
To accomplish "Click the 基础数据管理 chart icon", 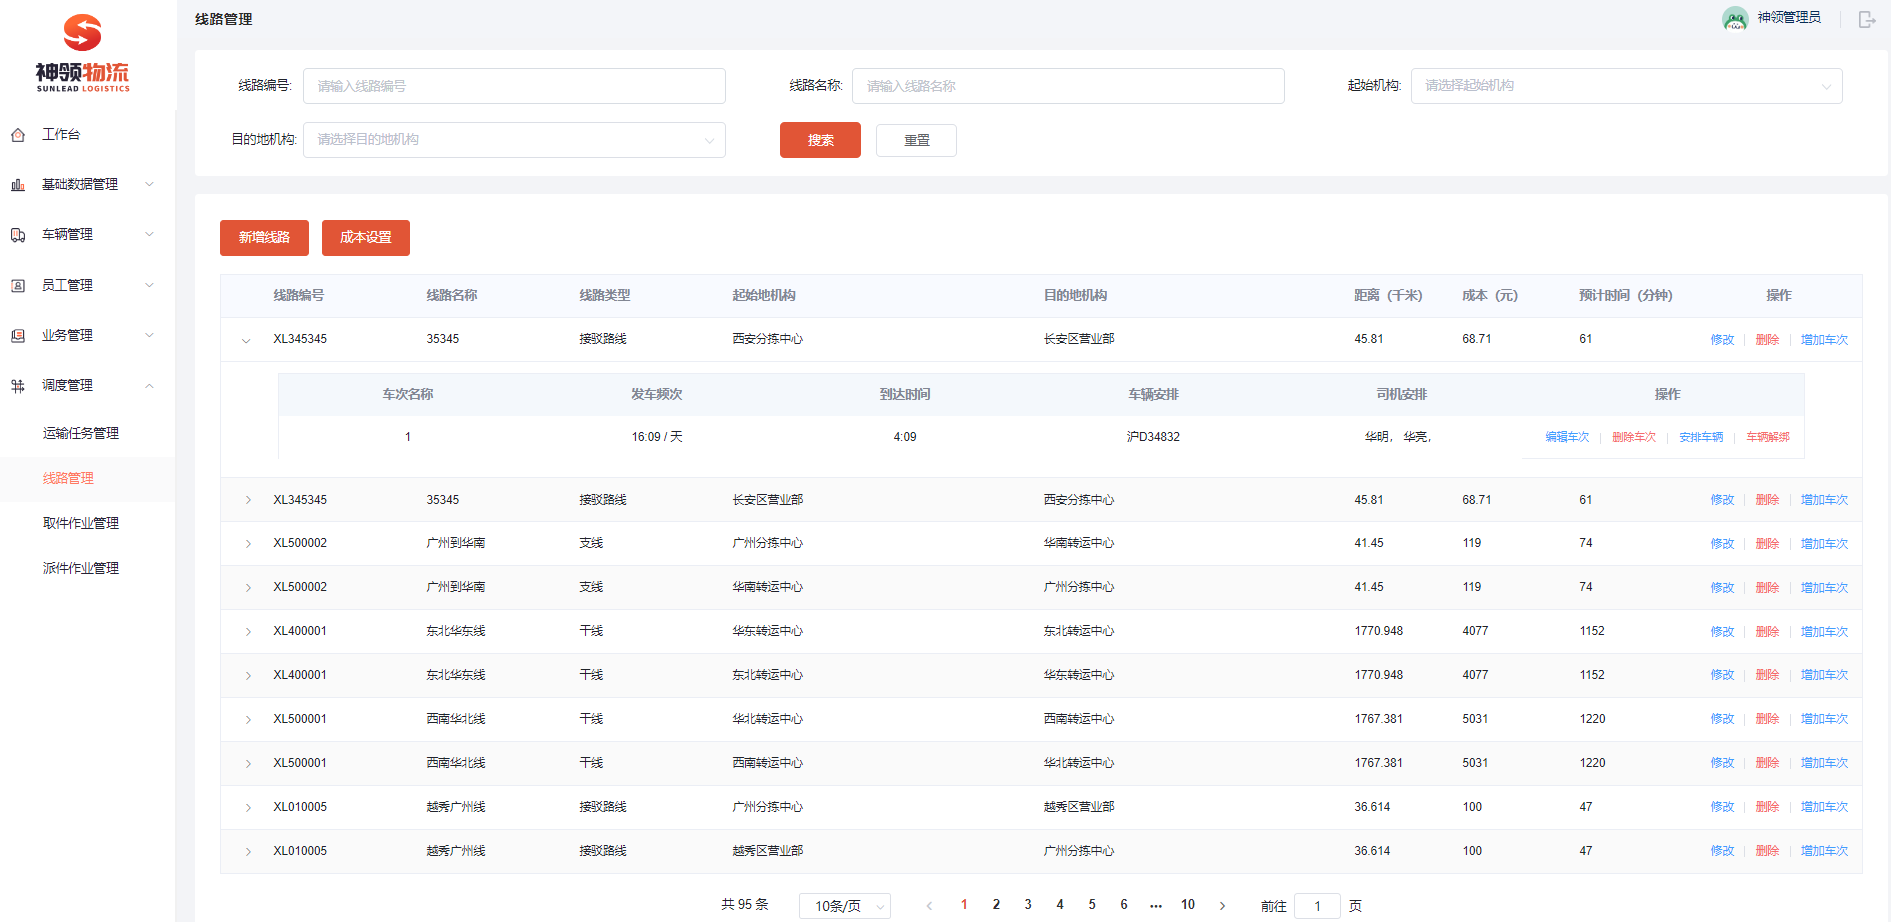I will [18, 185].
